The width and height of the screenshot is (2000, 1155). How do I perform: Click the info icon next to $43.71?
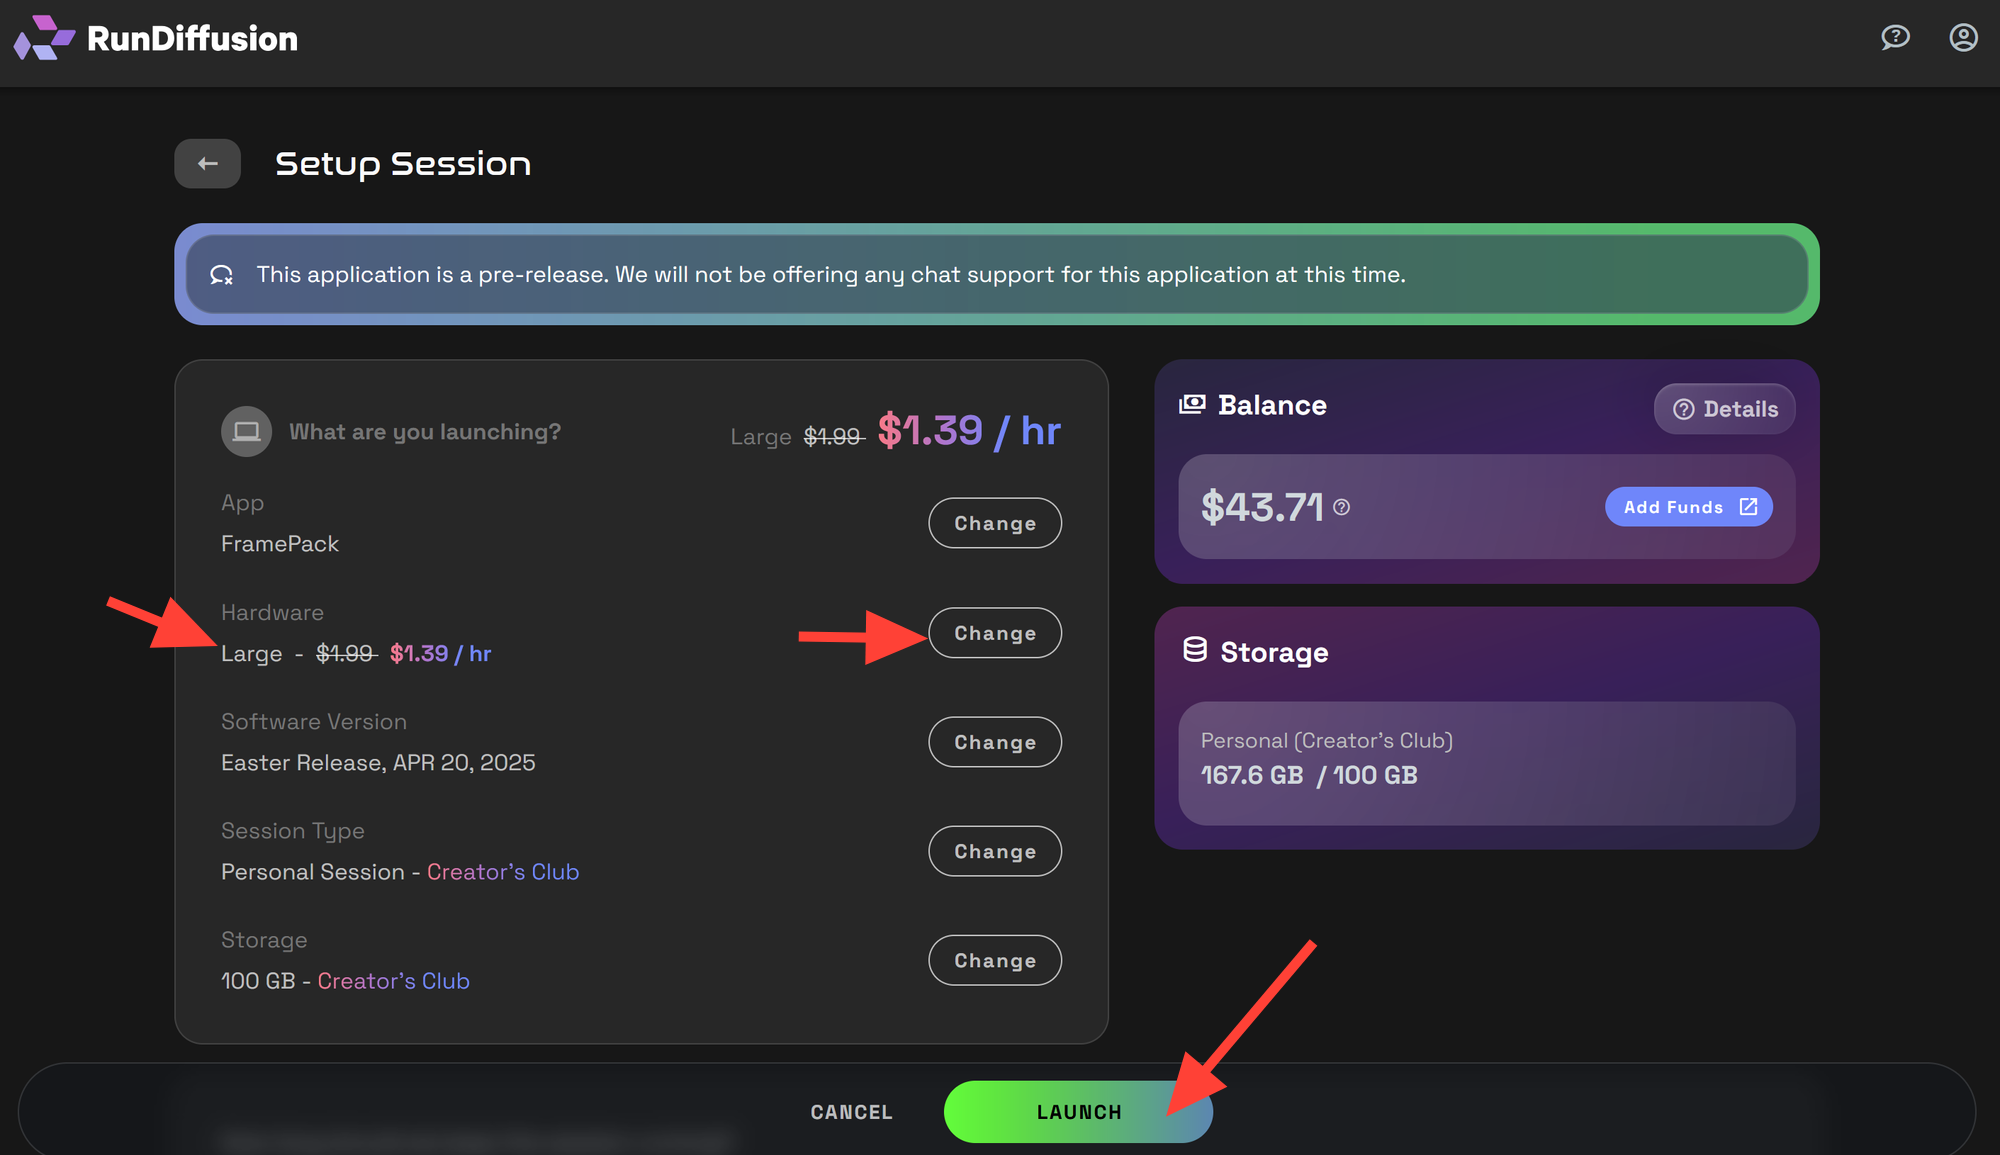coord(1342,508)
